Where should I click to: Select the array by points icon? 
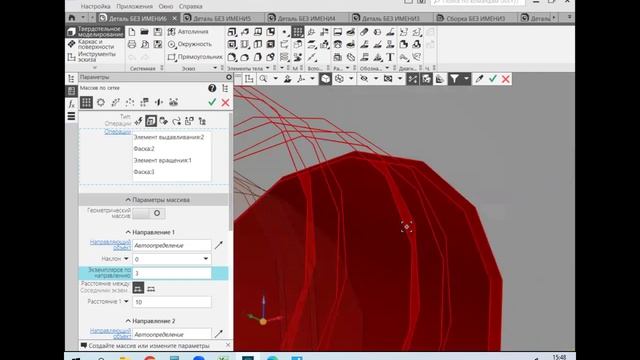[130, 102]
